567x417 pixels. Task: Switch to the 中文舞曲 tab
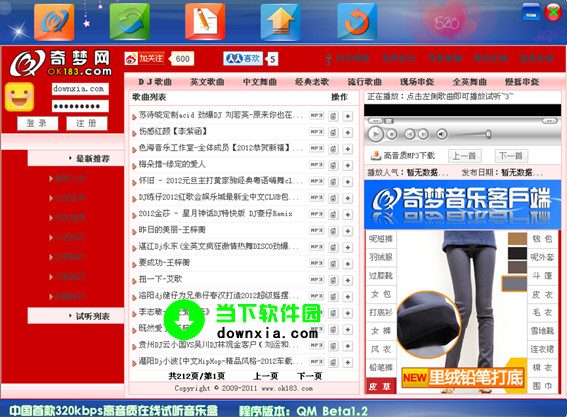(260, 82)
